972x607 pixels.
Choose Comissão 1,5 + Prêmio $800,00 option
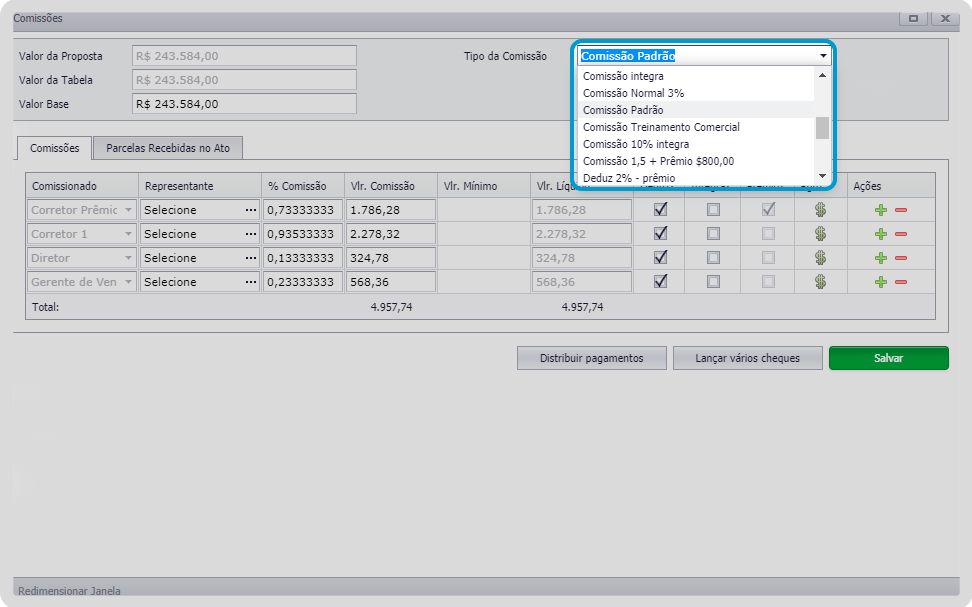click(696, 161)
